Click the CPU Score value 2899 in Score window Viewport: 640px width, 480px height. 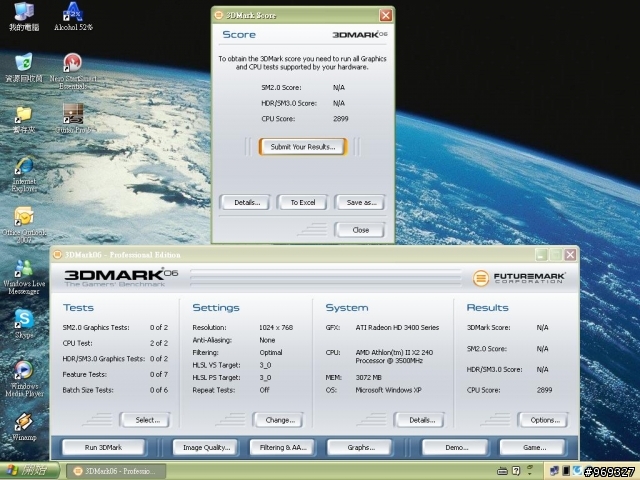click(340, 119)
